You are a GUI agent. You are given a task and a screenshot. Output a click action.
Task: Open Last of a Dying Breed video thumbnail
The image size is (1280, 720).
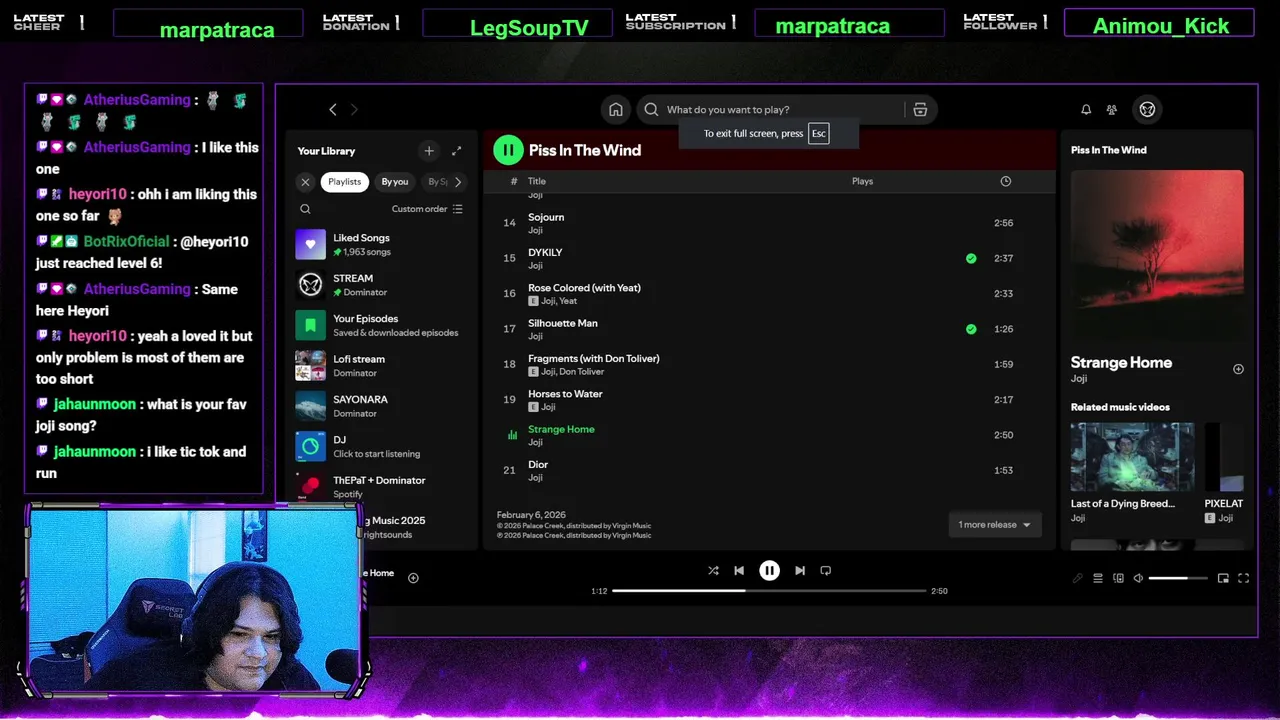(x=1132, y=457)
